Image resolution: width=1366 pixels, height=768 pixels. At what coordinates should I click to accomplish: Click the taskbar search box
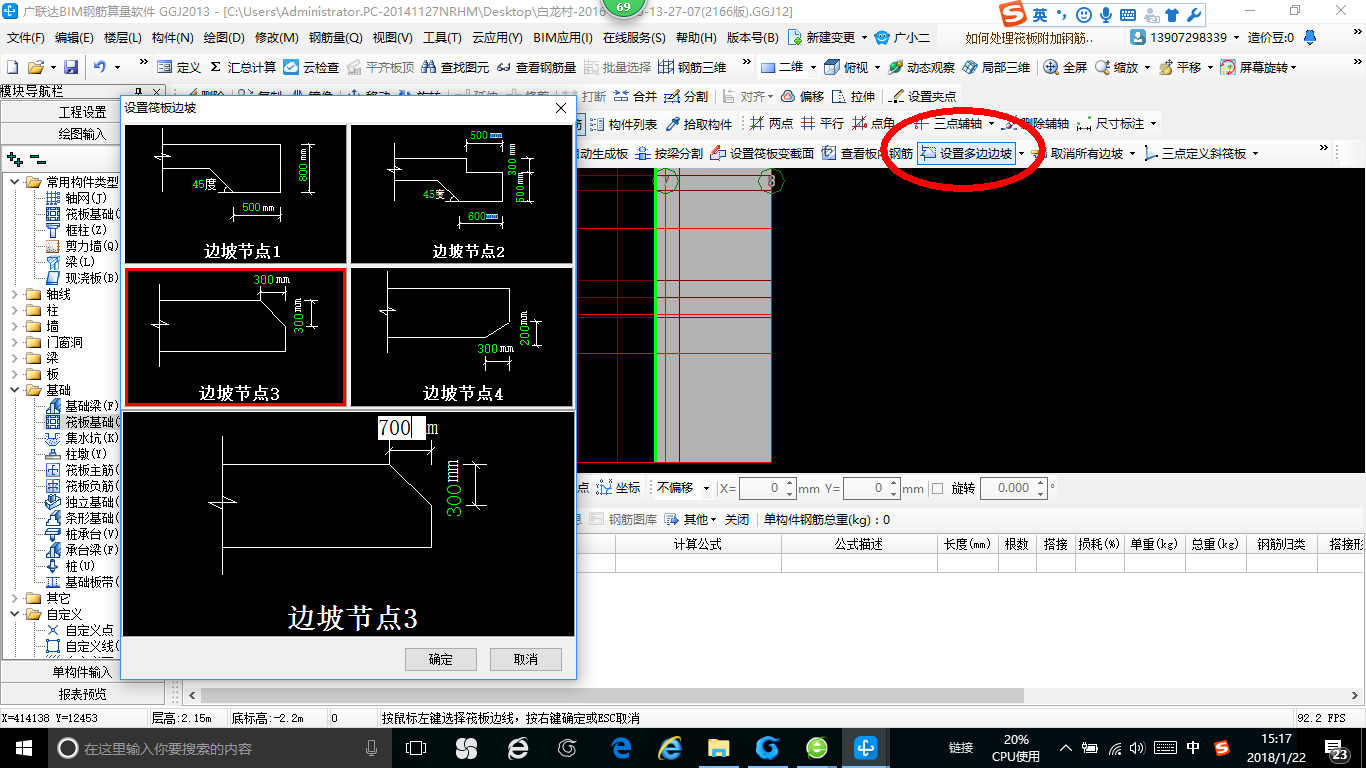pos(220,747)
